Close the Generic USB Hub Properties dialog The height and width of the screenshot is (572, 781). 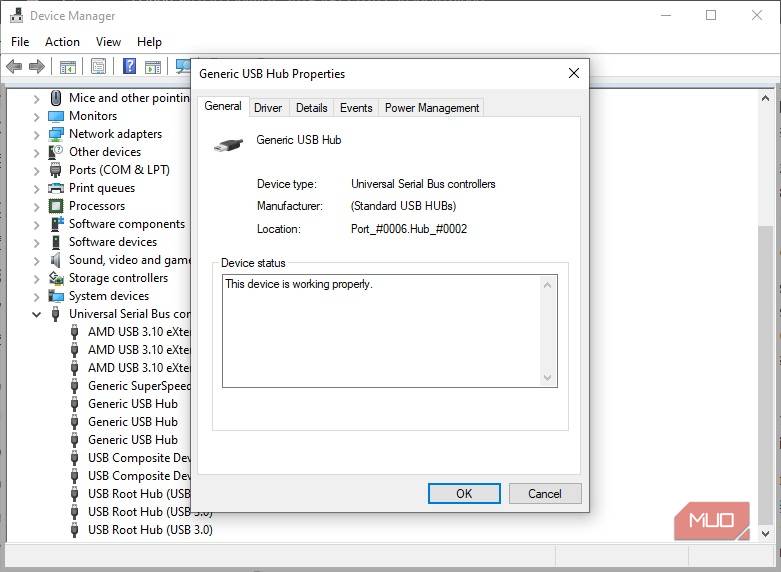[574, 74]
